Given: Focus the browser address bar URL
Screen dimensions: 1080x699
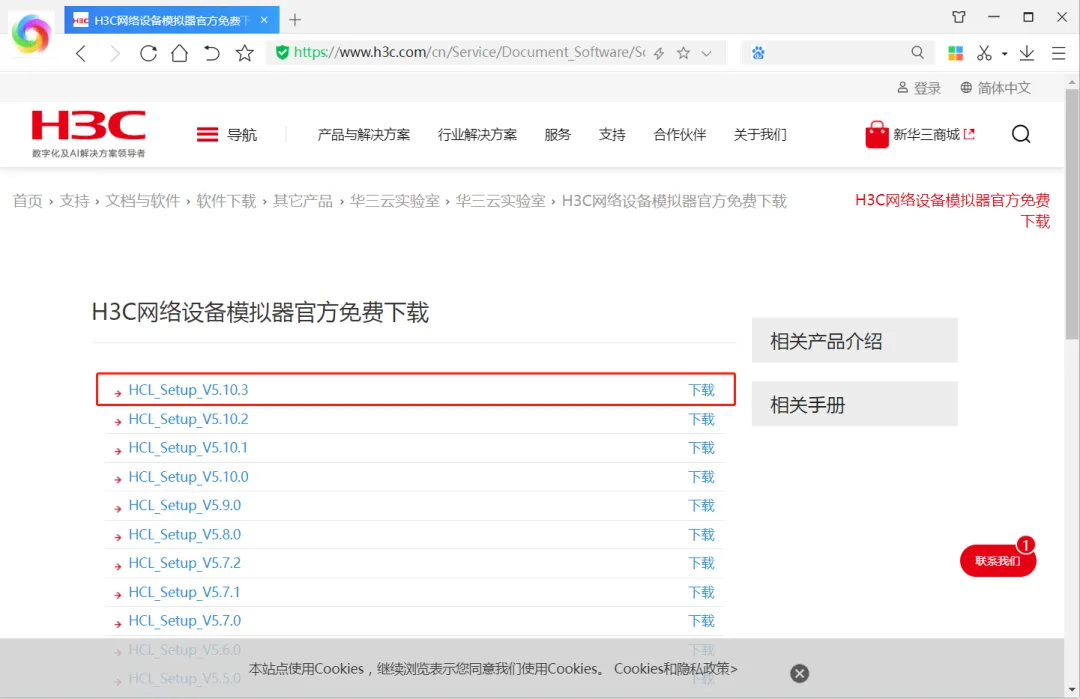Looking at the screenshot, I should pos(468,52).
